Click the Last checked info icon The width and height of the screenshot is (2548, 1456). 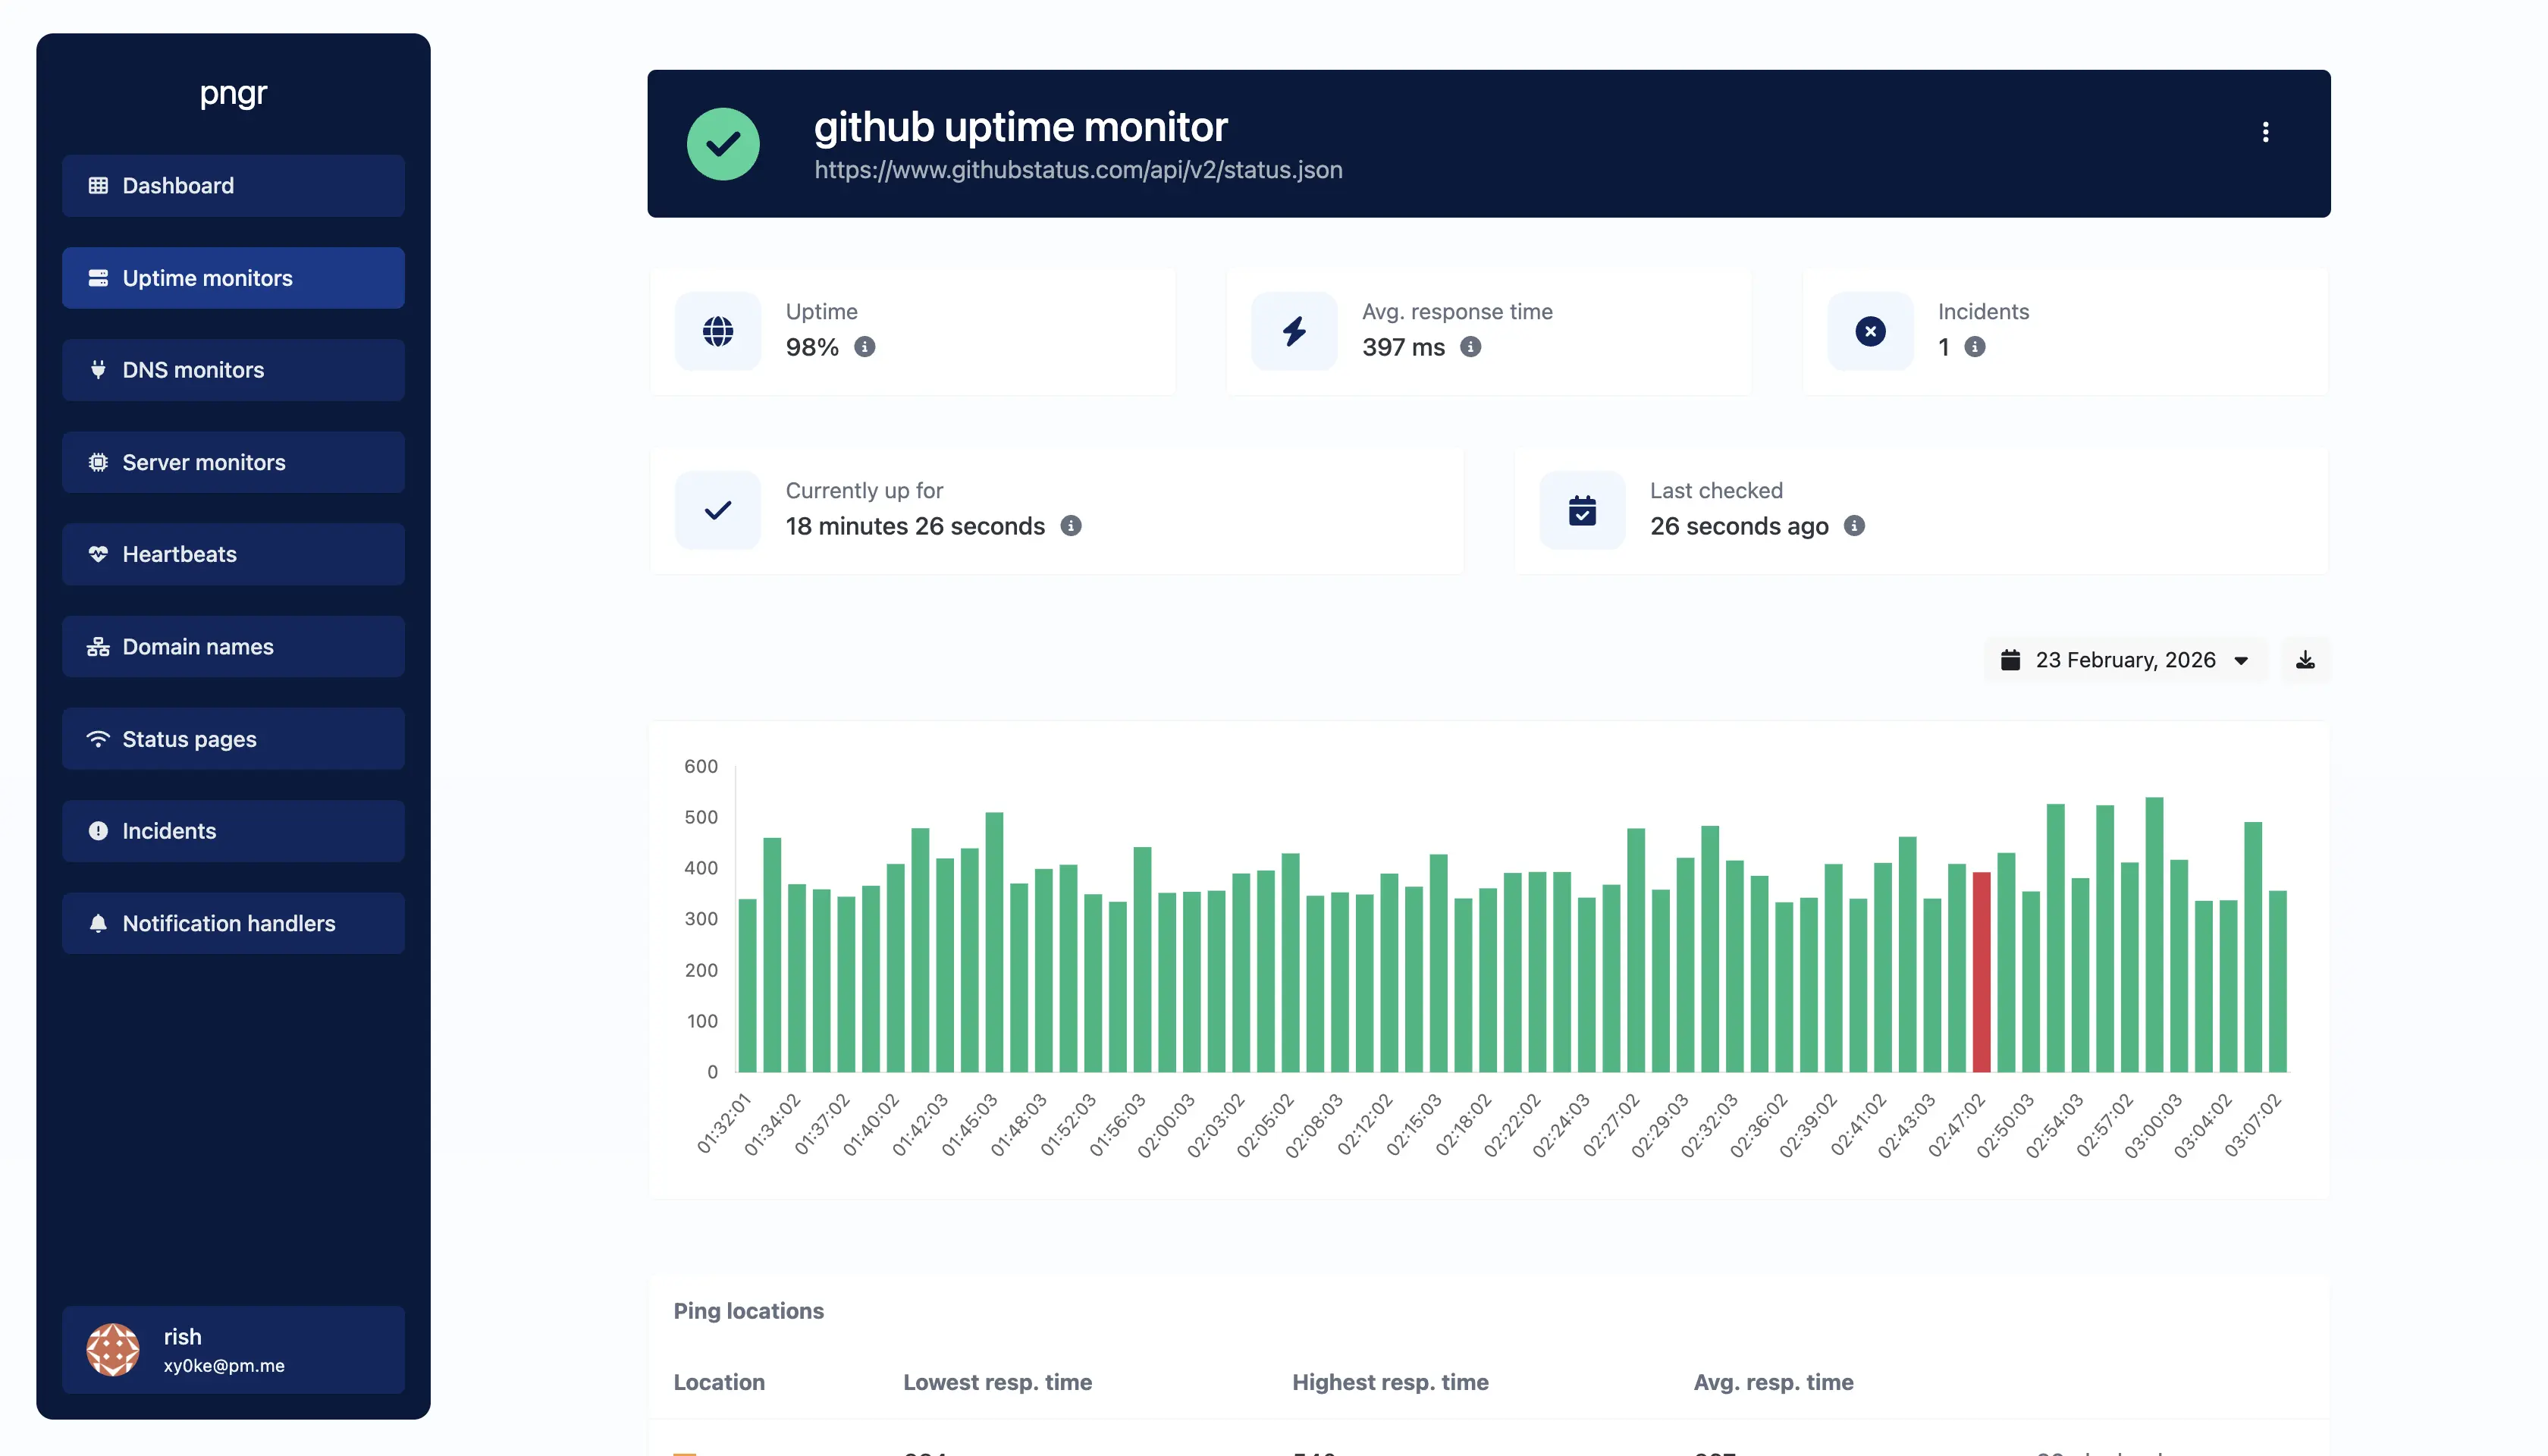coord(1854,526)
